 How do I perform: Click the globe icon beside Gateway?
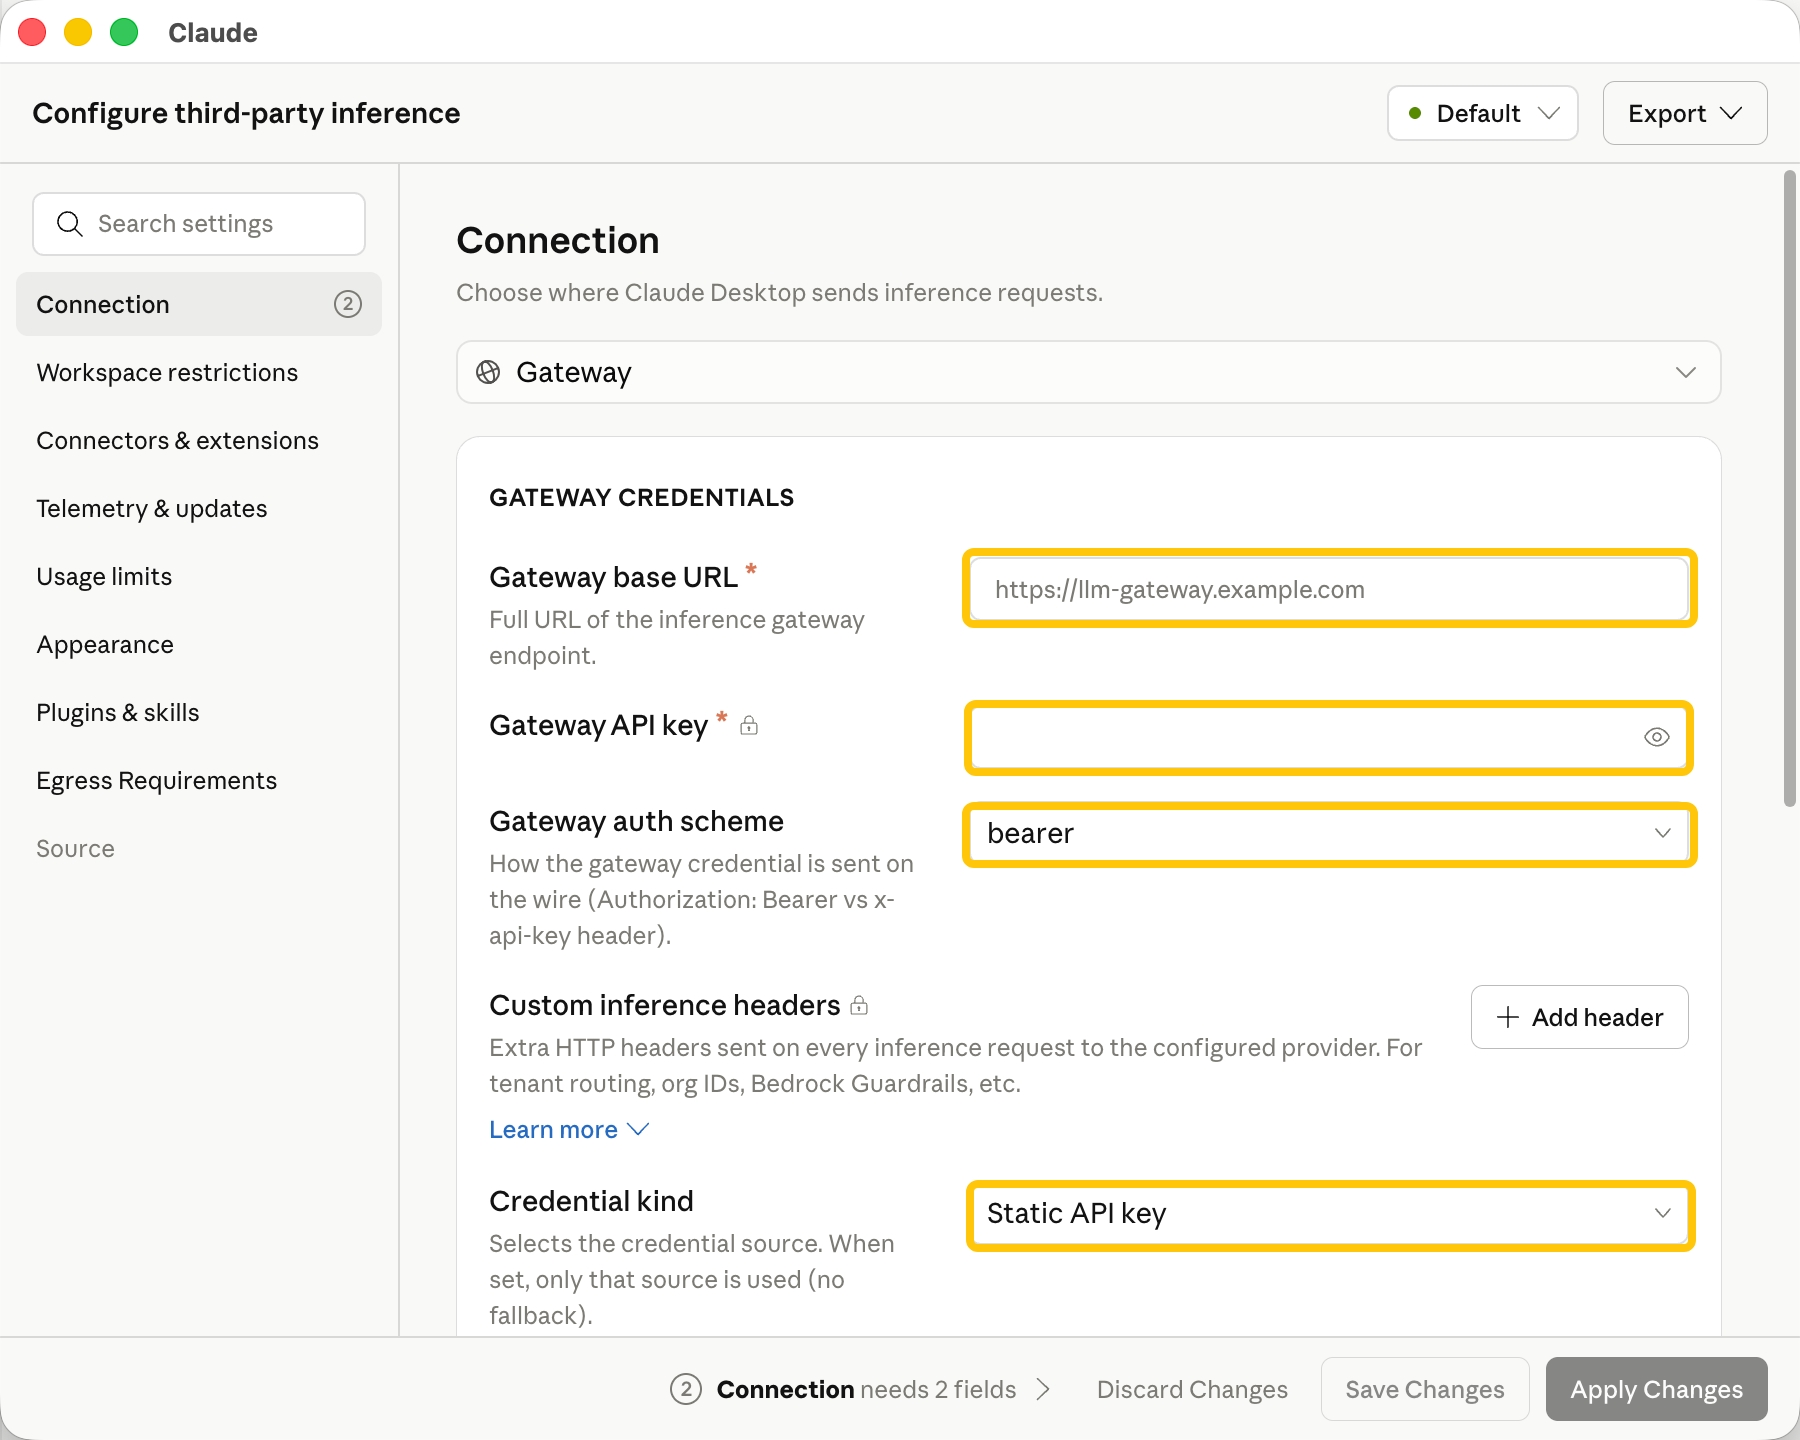(488, 372)
